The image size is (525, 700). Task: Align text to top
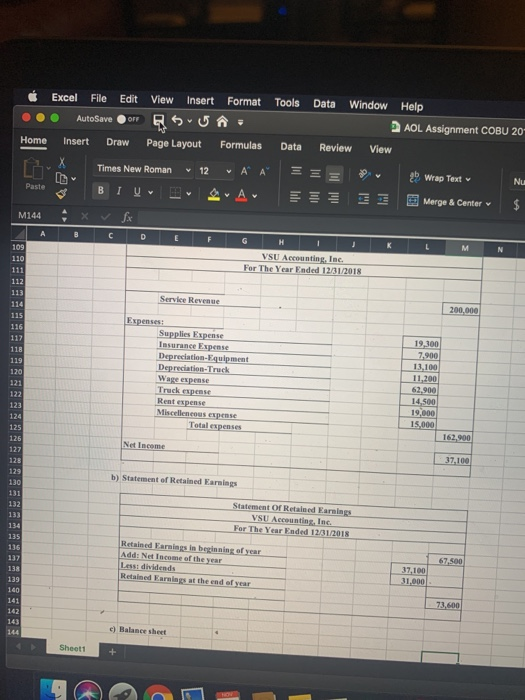point(296,171)
